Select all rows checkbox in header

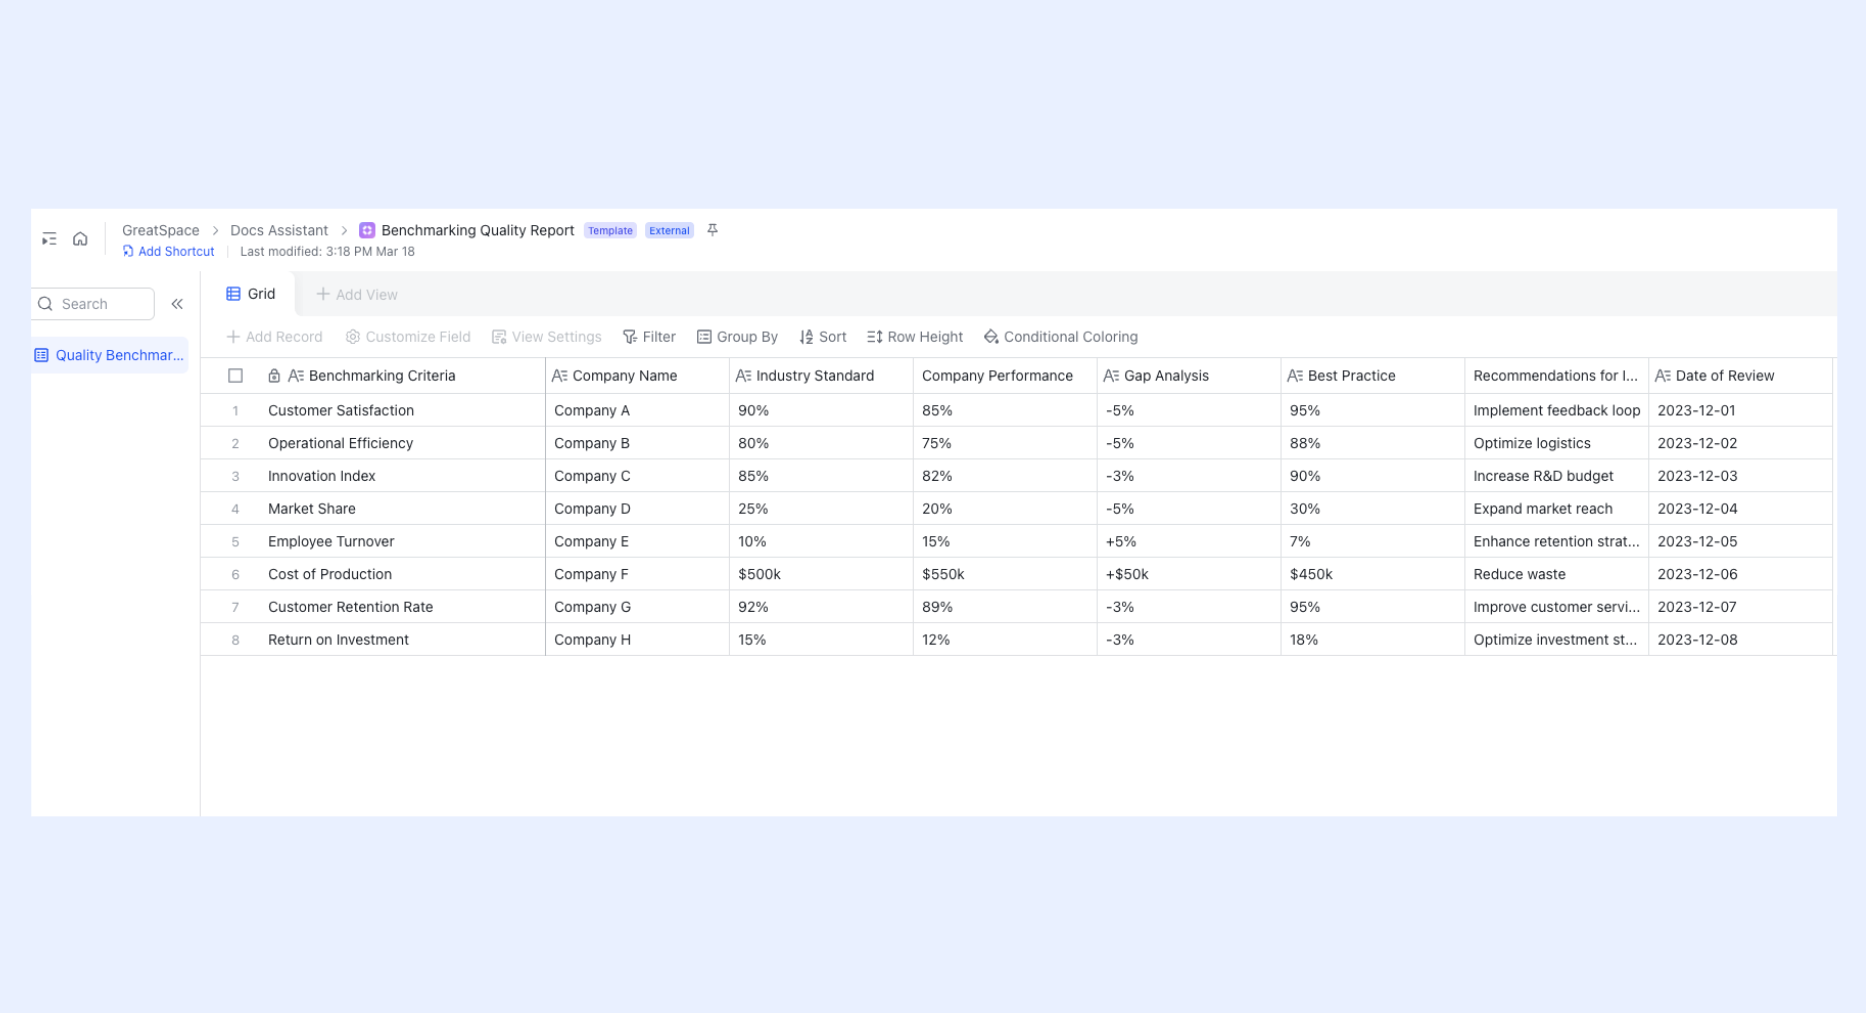pos(235,376)
